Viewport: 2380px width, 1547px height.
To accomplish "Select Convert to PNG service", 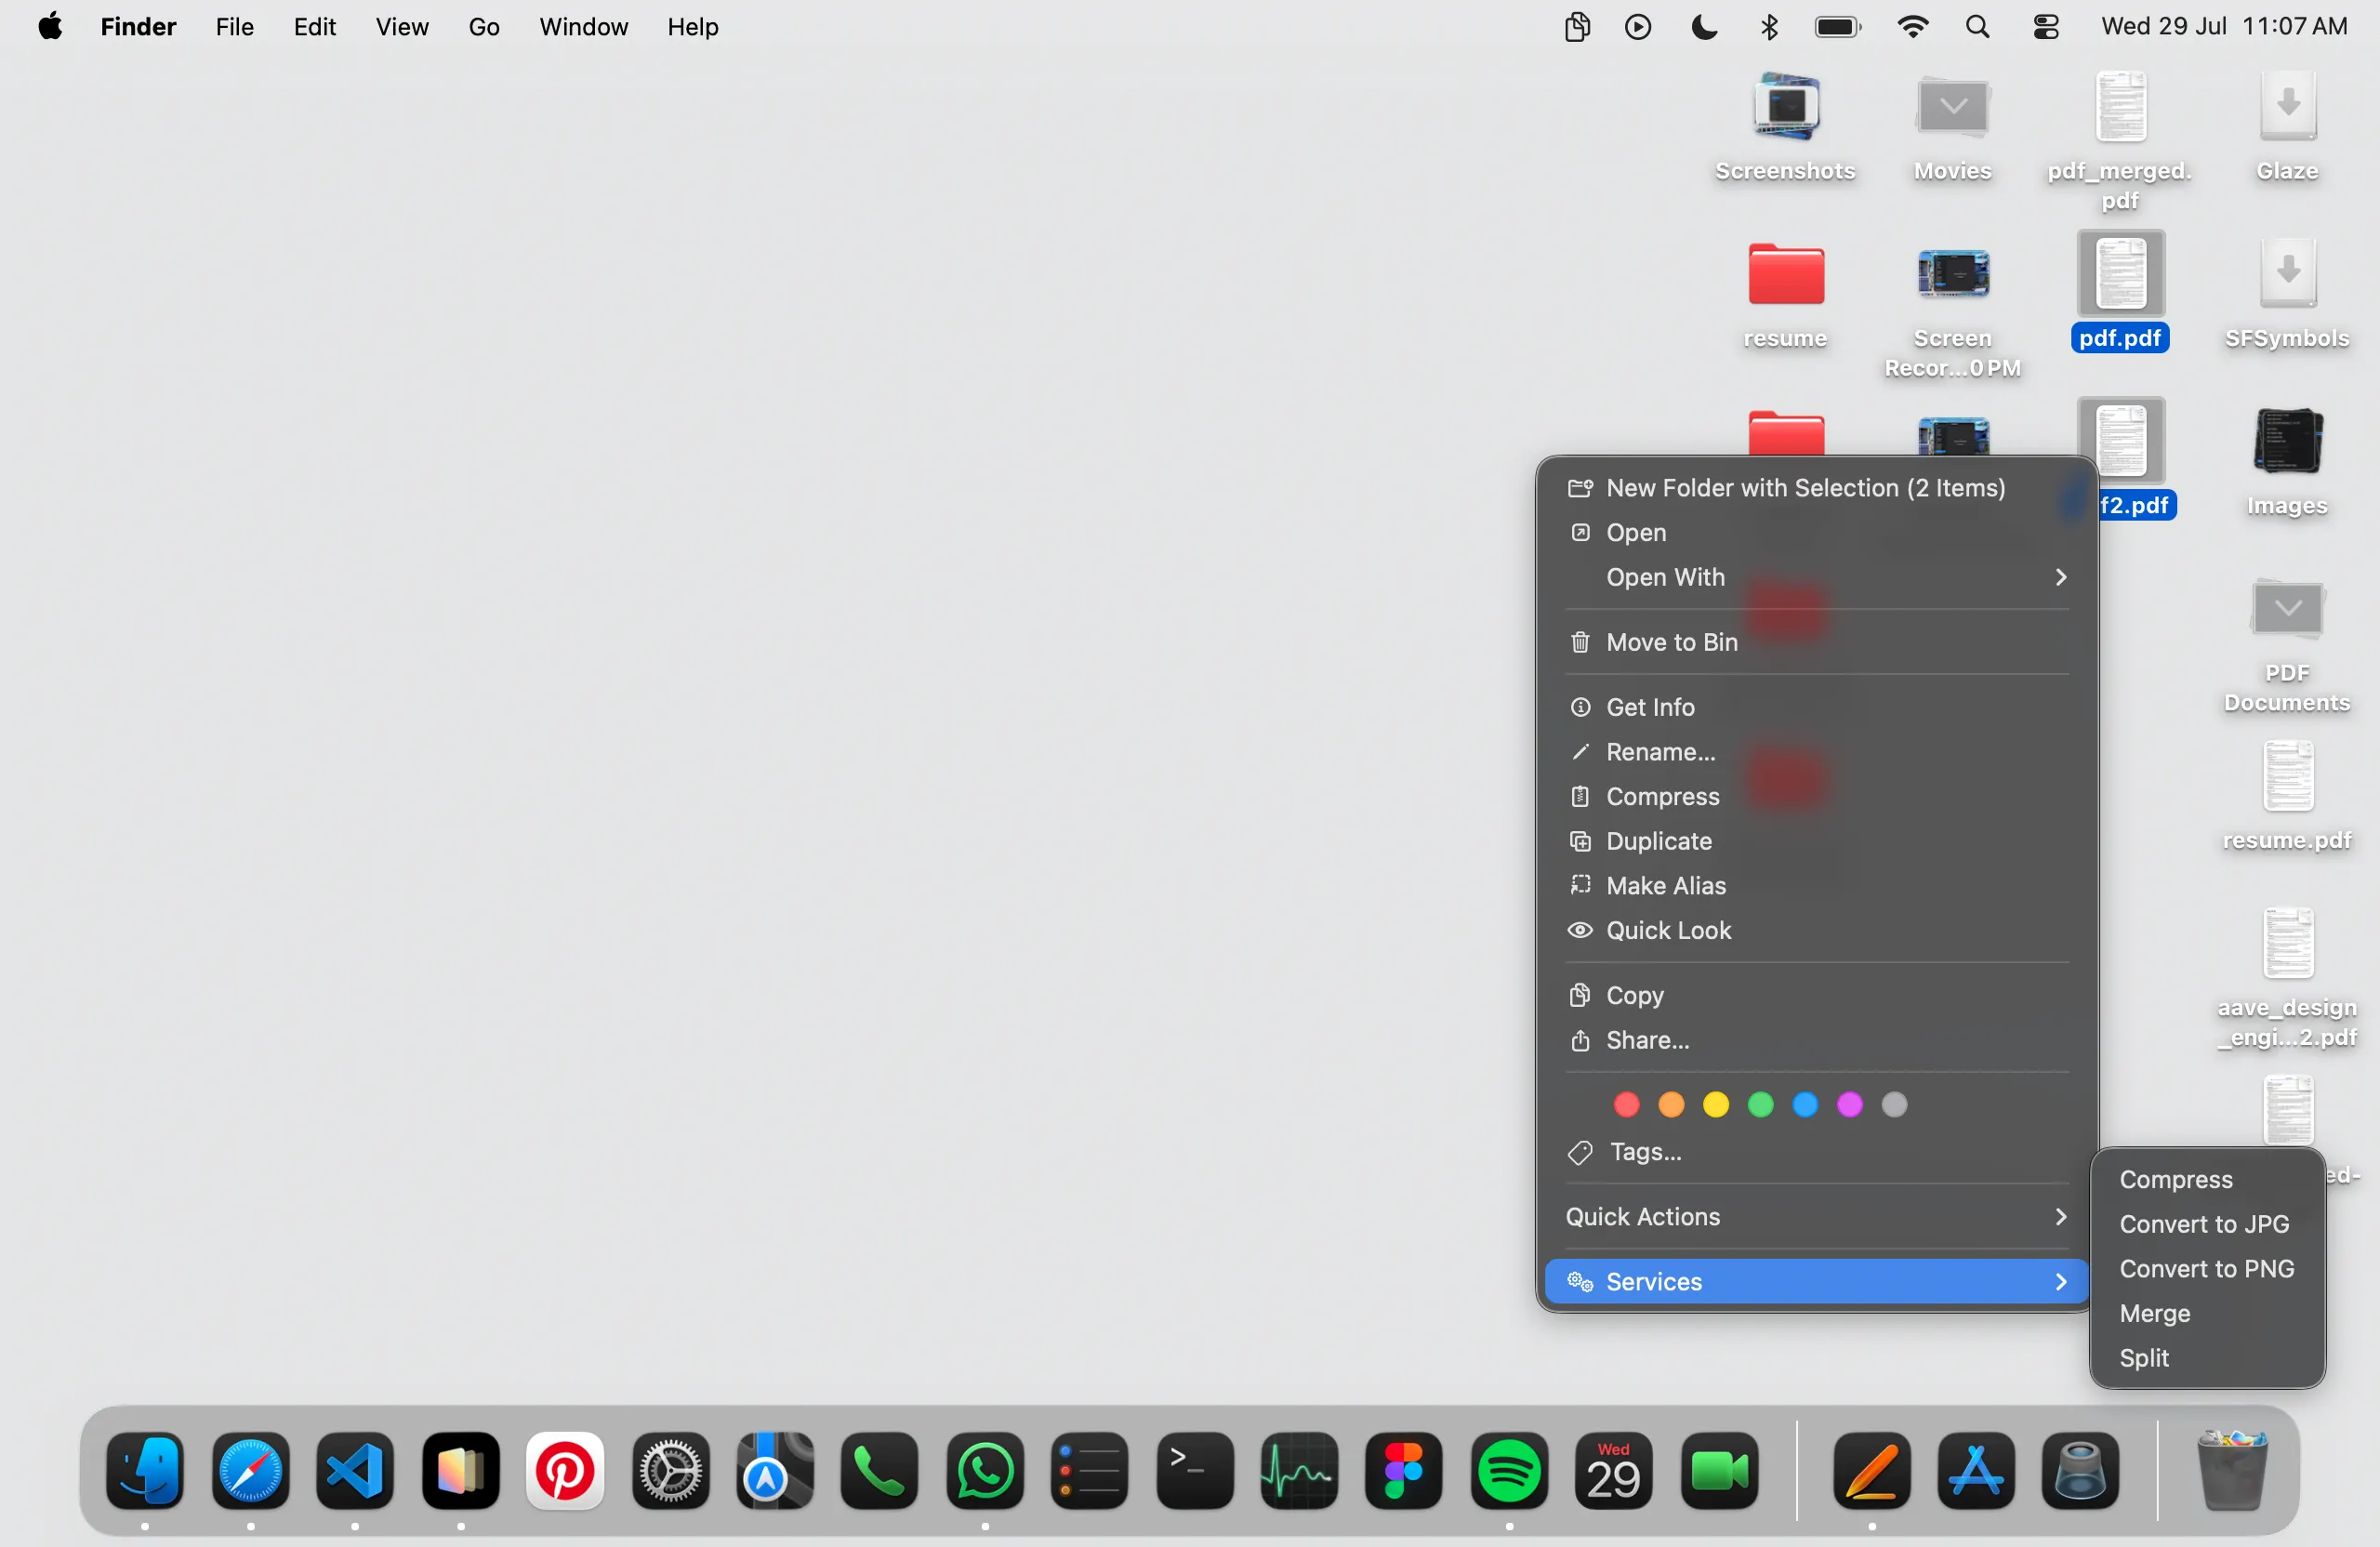I will pyautogui.click(x=2207, y=1269).
